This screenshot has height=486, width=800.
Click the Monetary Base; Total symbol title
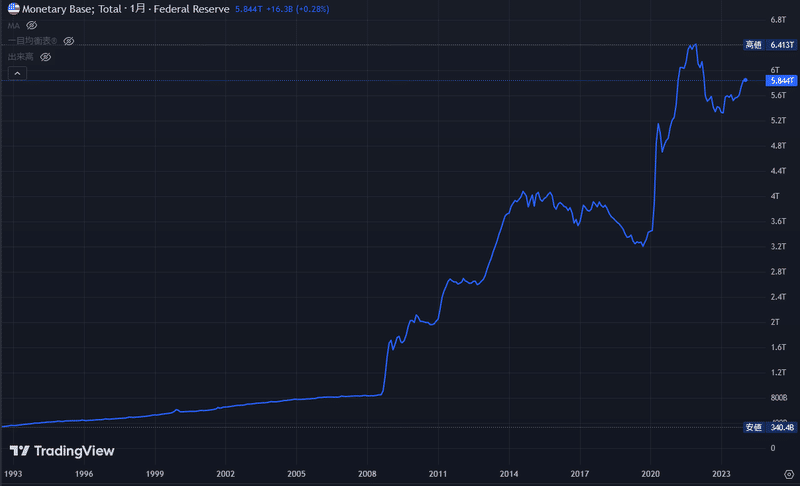pyautogui.click(x=71, y=9)
